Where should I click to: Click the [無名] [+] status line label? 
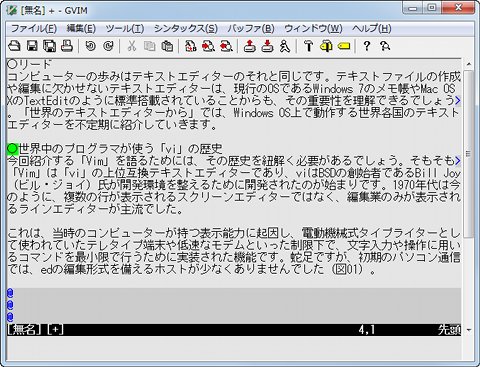coord(35,330)
